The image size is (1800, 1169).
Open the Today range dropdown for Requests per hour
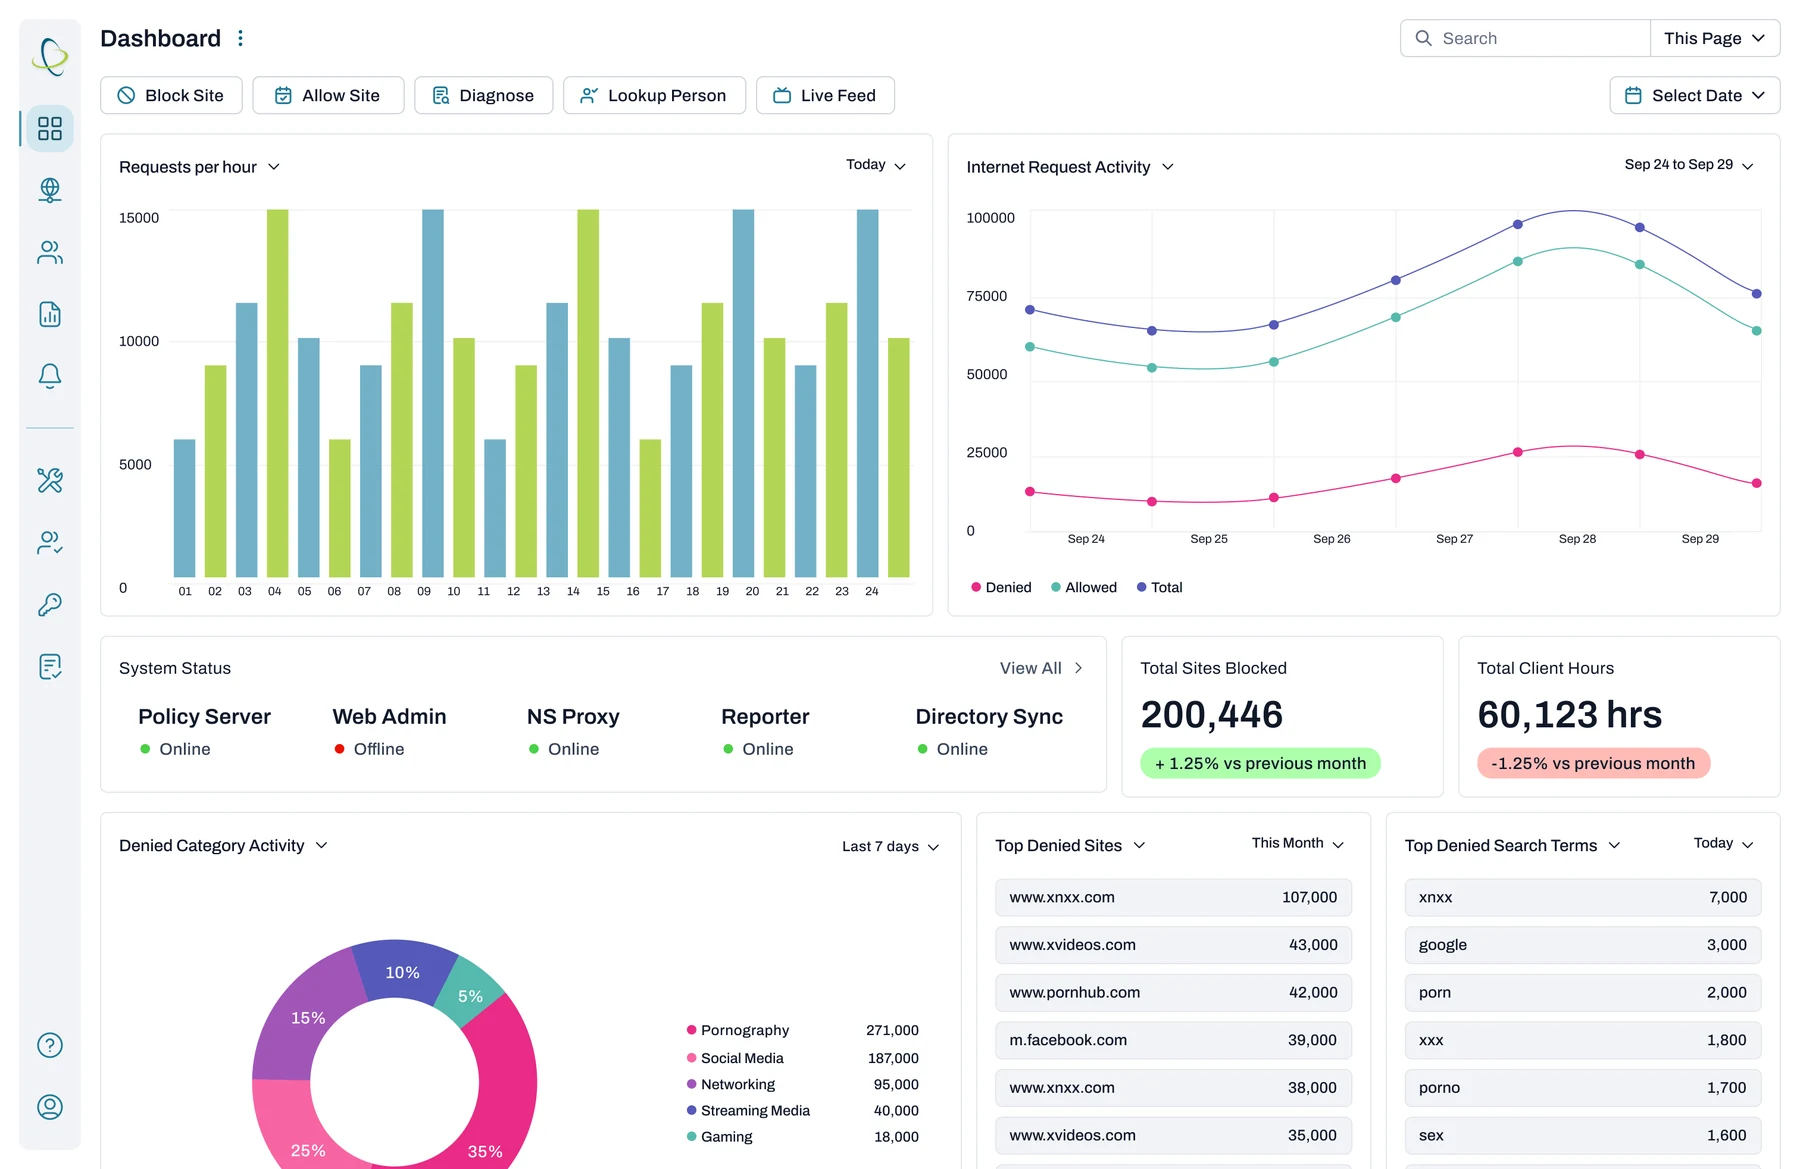tap(876, 165)
